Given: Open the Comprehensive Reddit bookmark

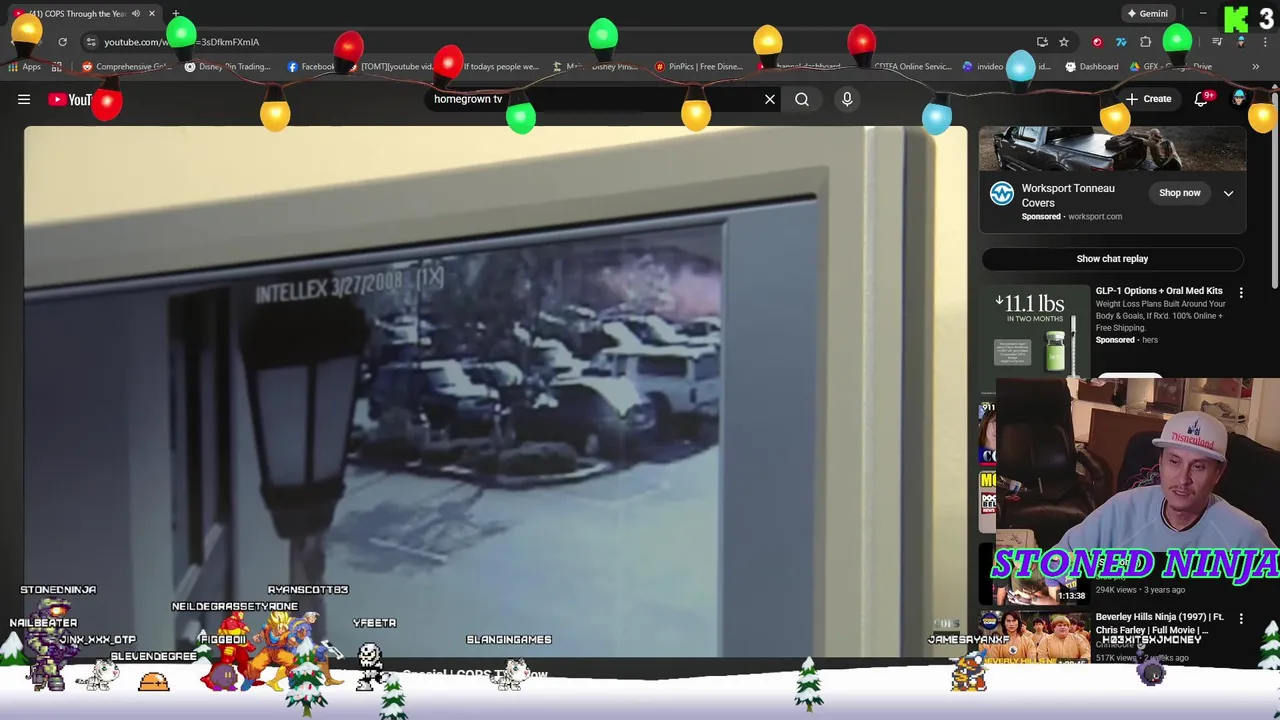Looking at the screenshot, I should (x=127, y=67).
